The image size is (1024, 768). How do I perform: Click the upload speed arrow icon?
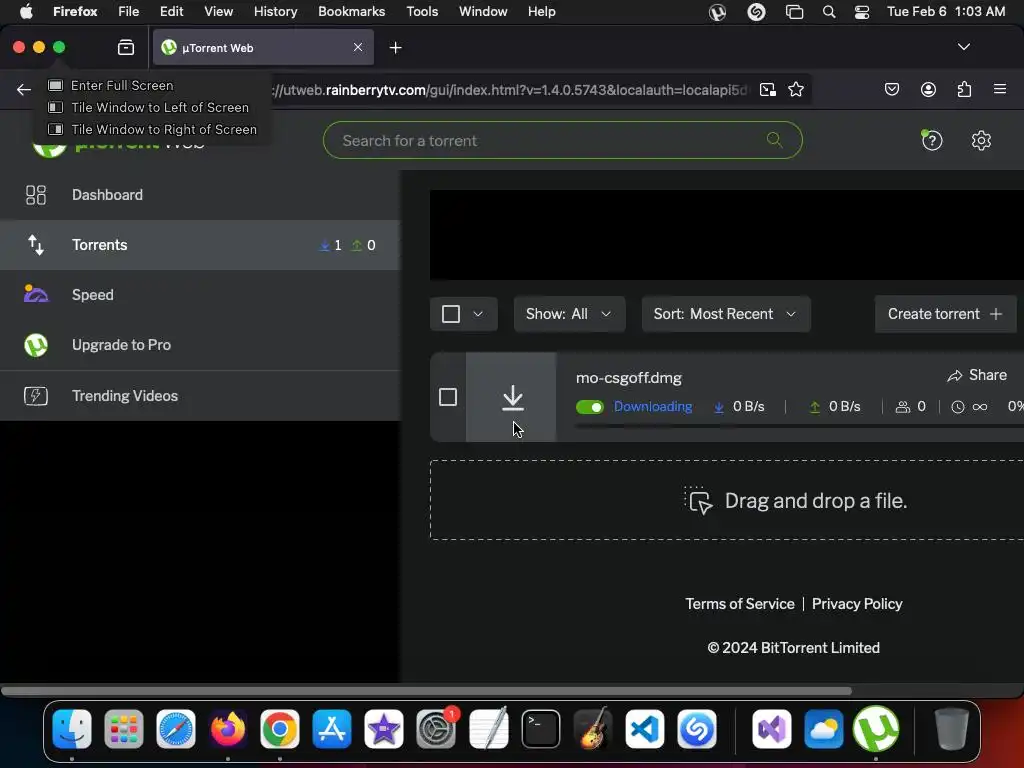point(815,407)
